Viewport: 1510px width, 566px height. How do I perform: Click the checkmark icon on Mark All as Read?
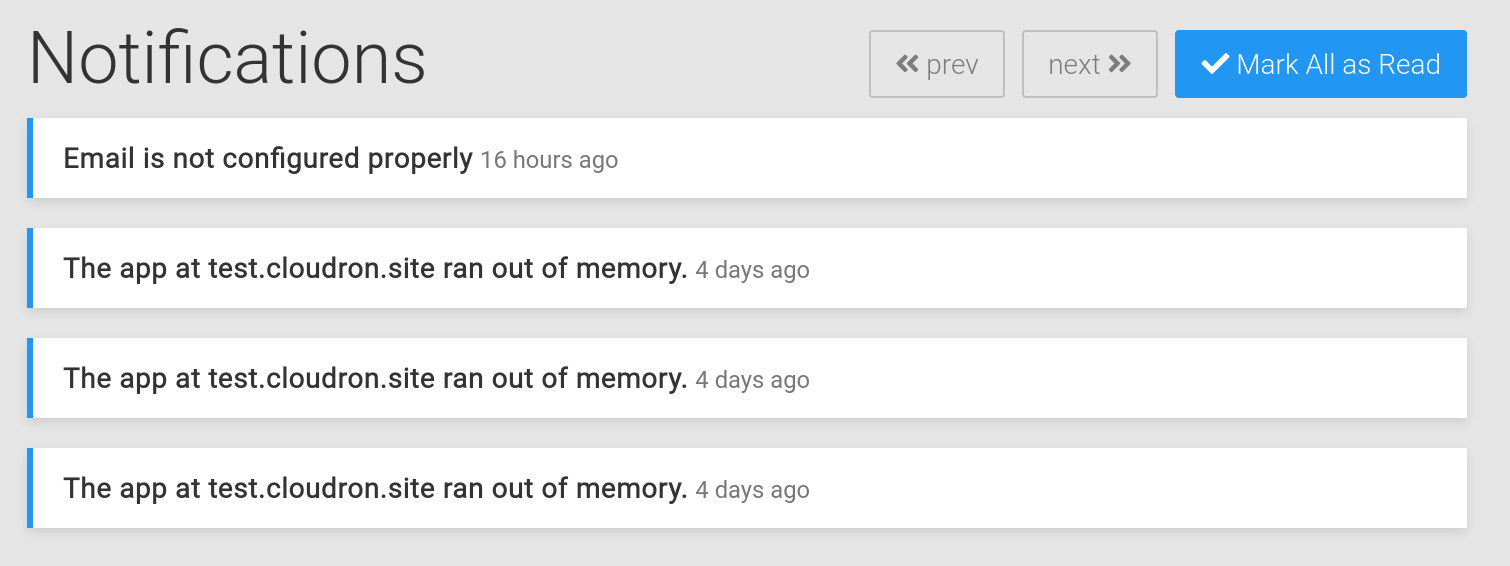click(1215, 64)
